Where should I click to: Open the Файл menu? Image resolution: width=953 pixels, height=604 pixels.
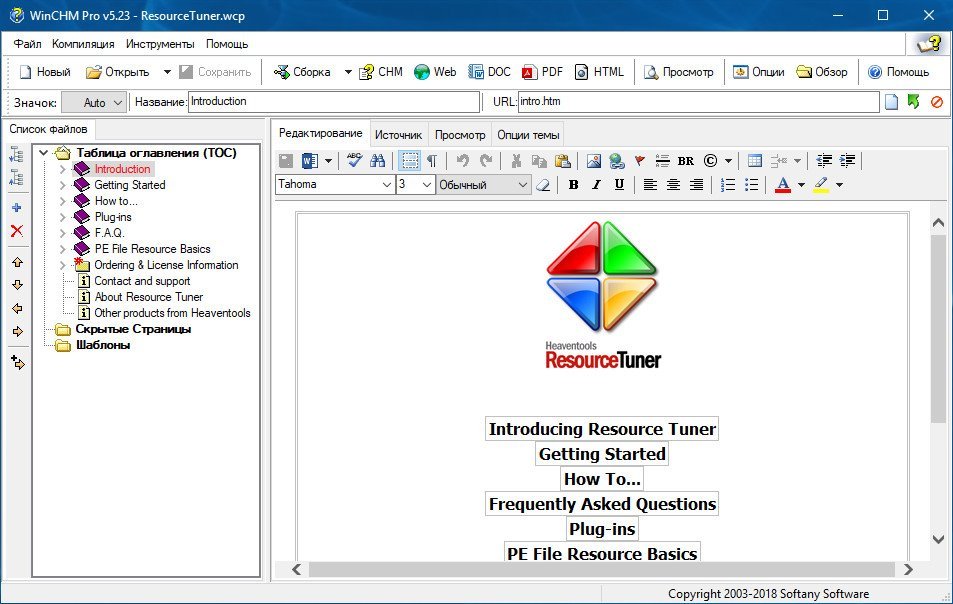pos(27,44)
